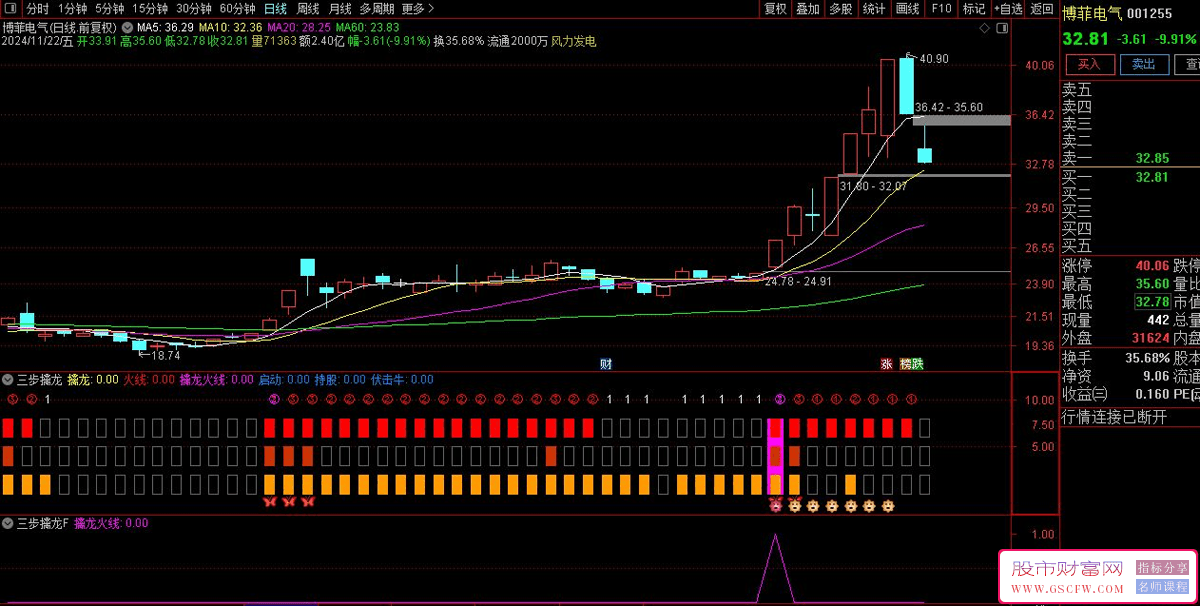Switch to the 30分钟 period tab
This screenshot has width=1200, height=606.
tap(193, 9)
